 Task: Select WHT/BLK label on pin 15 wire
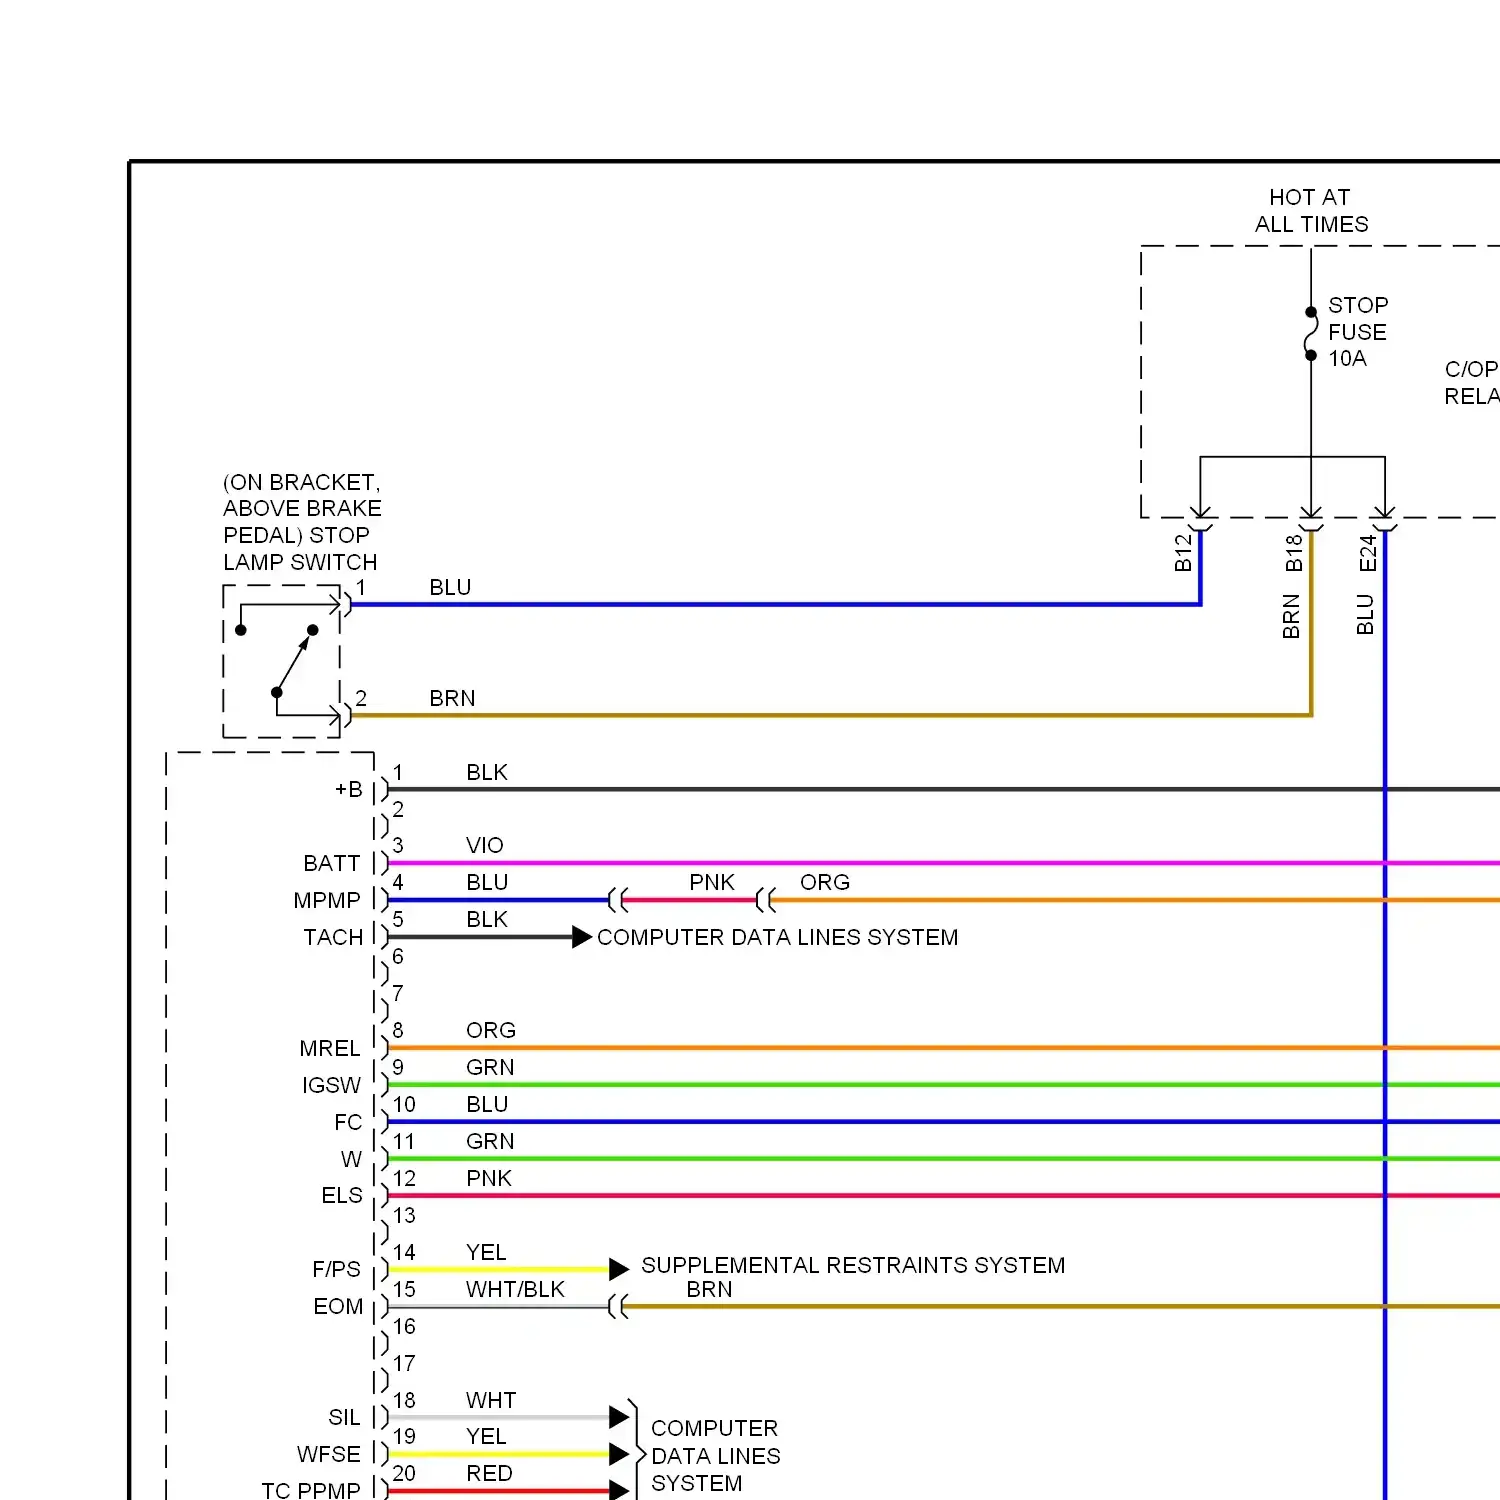pos(515,1289)
